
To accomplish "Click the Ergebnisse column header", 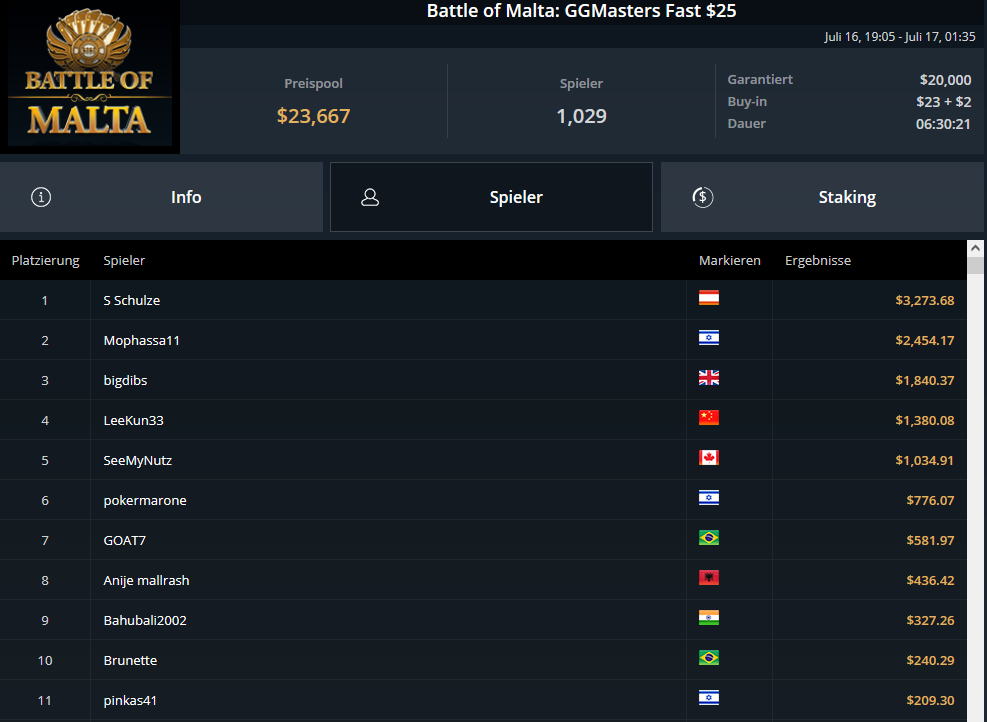I will tap(818, 261).
